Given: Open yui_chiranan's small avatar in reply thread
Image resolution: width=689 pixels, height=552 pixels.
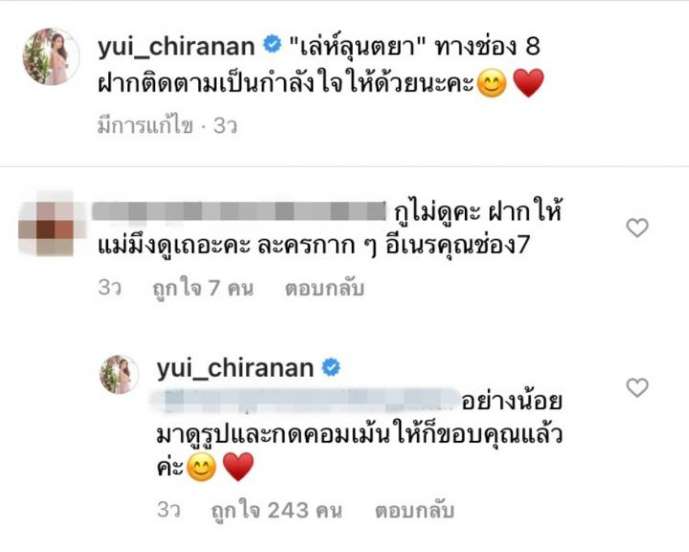Looking at the screenshot, I should click(119, 374).
